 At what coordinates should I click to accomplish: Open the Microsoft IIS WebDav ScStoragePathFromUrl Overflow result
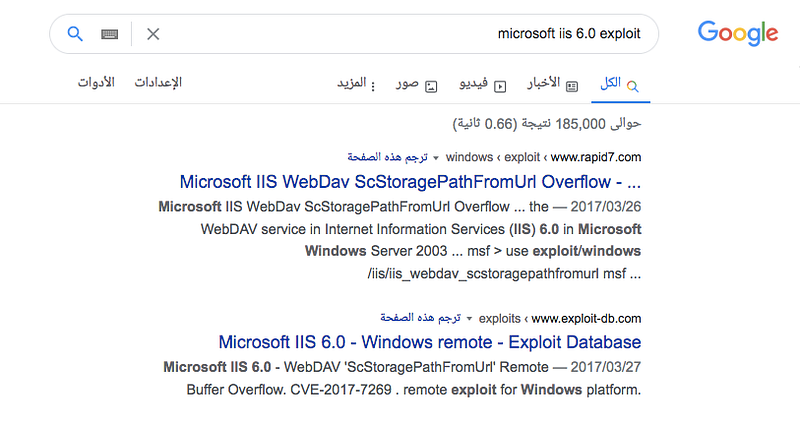(410, 182)
